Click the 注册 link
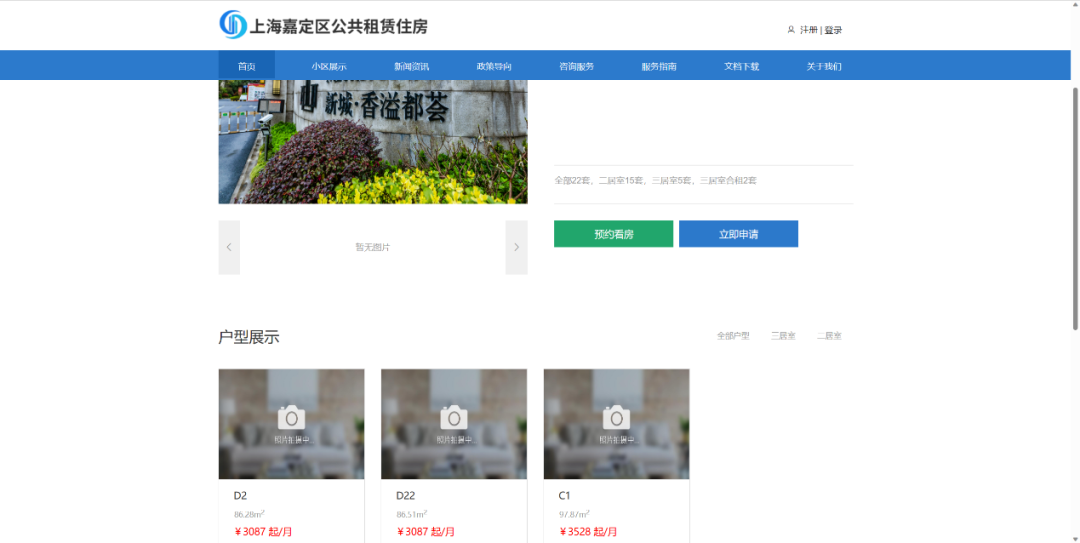Screen dimensions: 1080x543 point(808,30)
